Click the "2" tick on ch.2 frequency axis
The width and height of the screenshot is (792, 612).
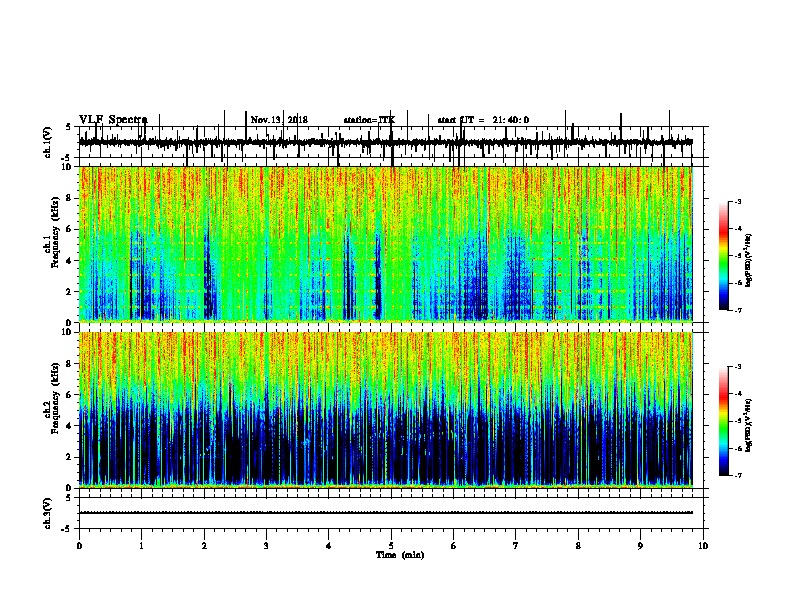pyautogui.click(x=71, y=457)
